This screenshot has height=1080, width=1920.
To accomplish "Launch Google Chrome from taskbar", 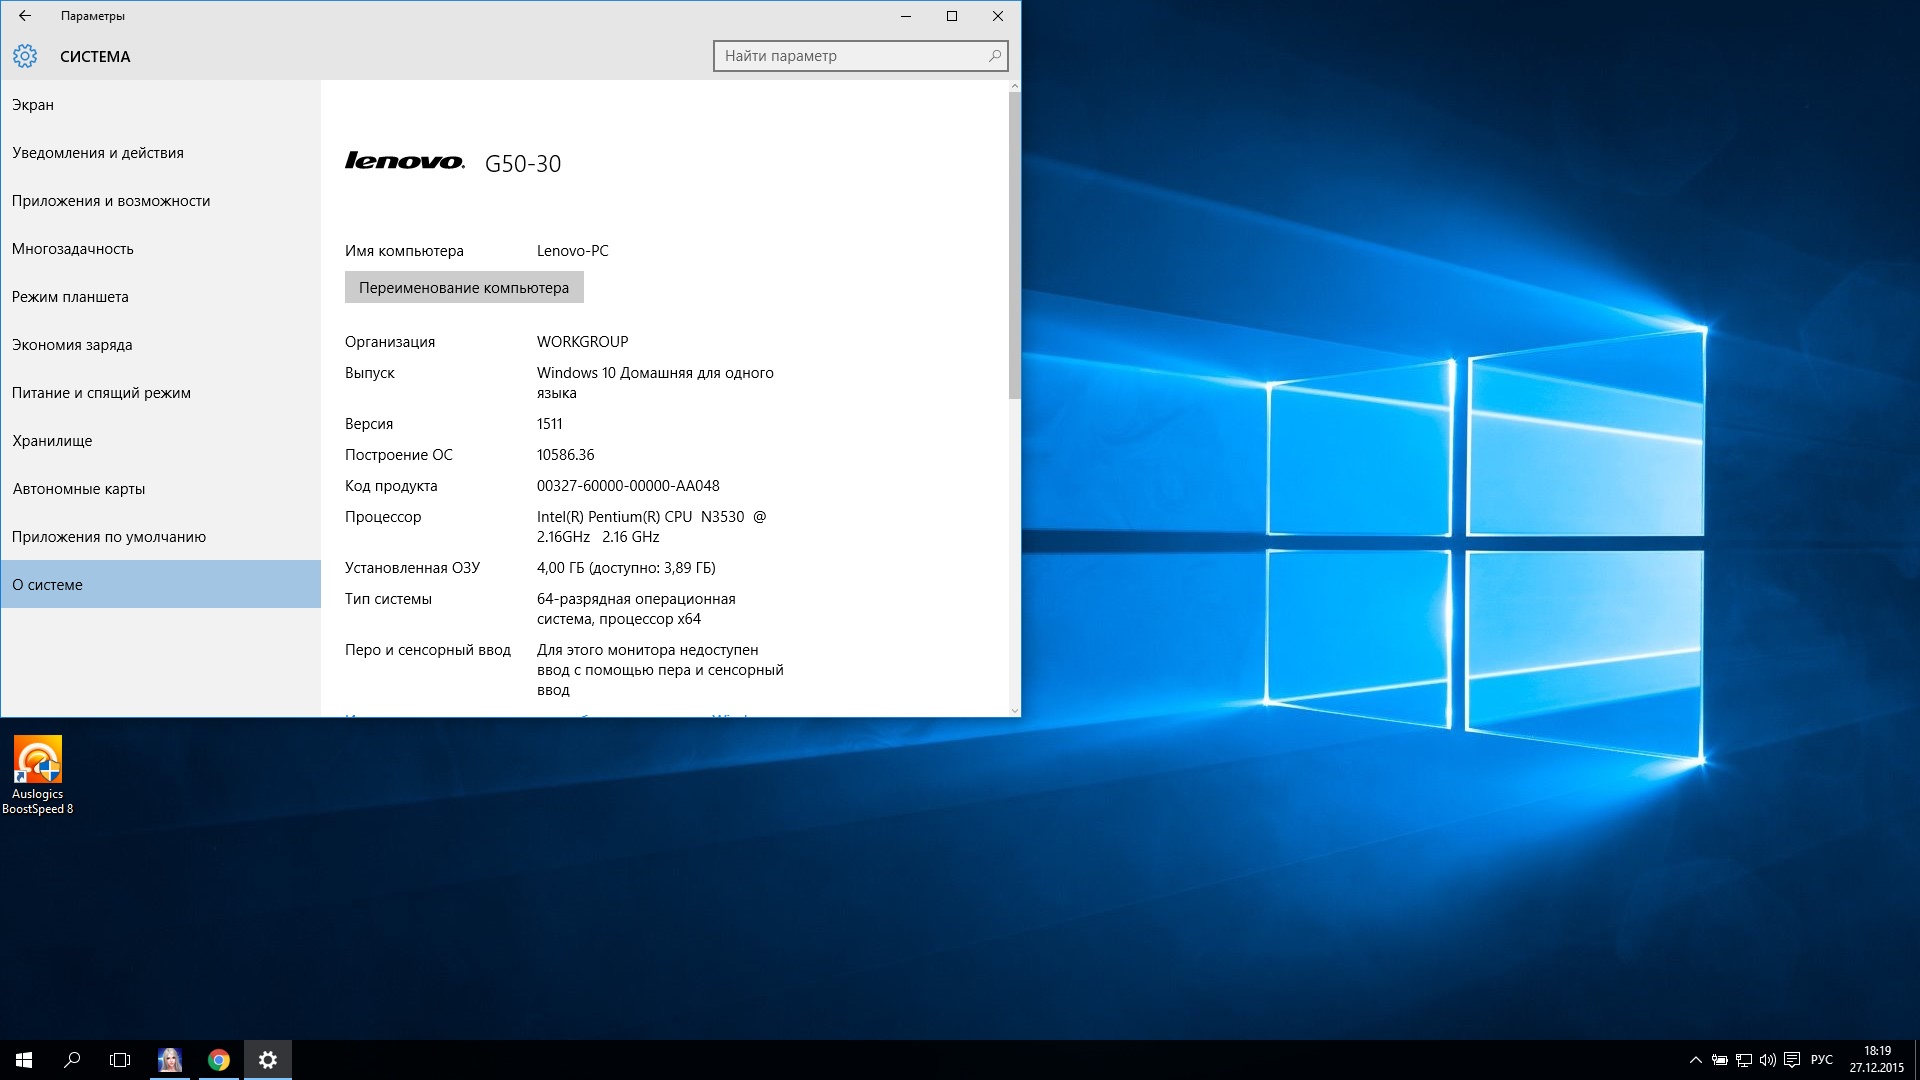I will 219,1060.
